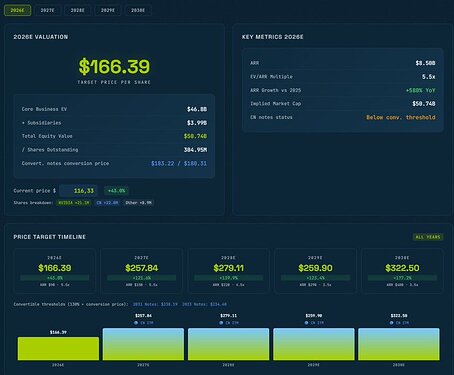Click the 2031 Notes threshold text
This screenshot has width=454, height=375.
(x=155, y=304)
